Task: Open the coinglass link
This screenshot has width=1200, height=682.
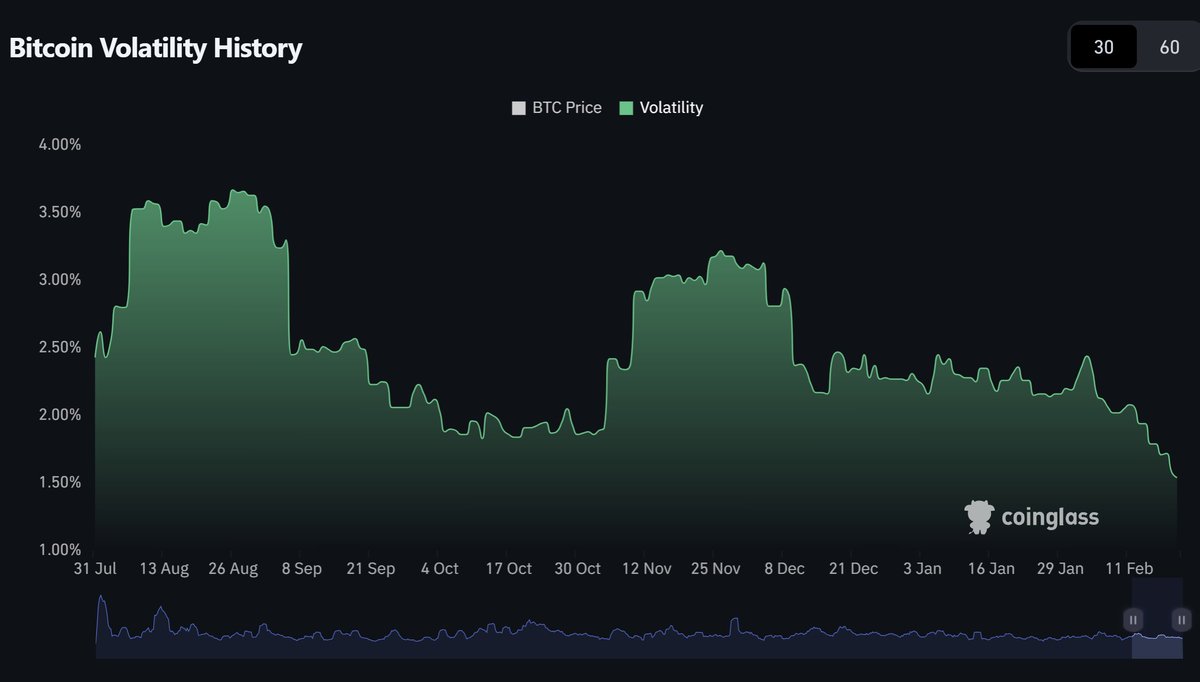Action: (x=1031, y=517)
